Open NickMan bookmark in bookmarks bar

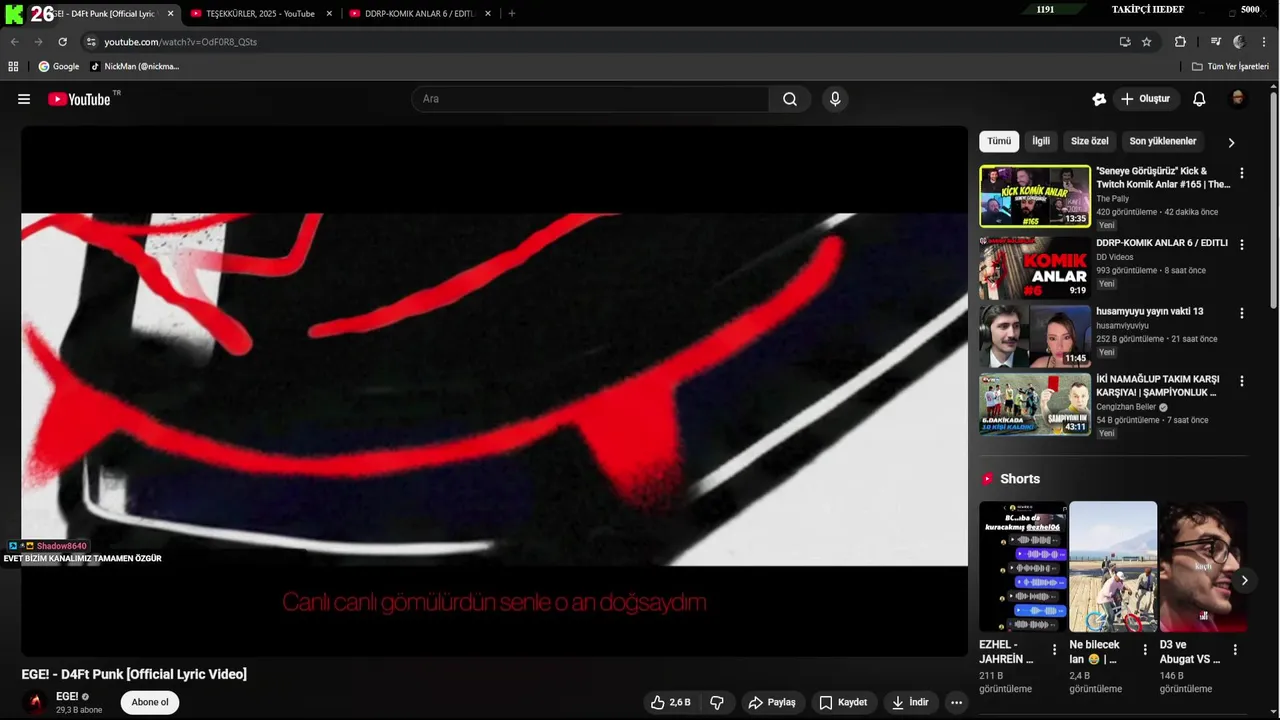click(x=135, y=66)
